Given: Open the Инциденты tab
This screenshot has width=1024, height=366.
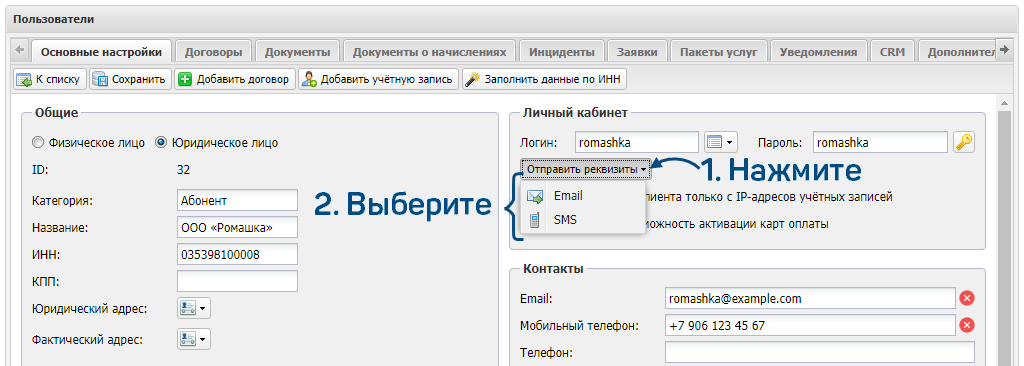Looking at the screenshot, I should point(562,52).
